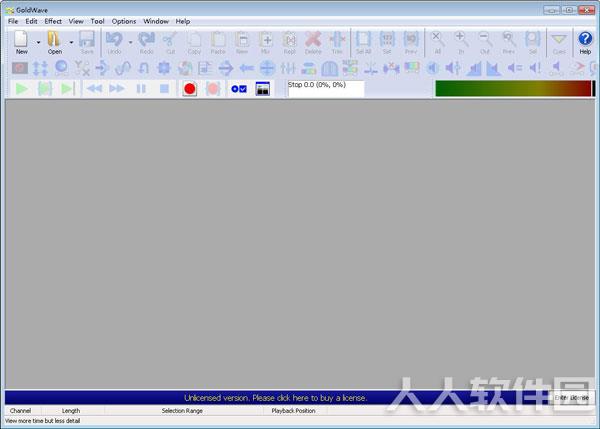The width and height of the screenshot is (600, 429).
Task: Click the Save floppy disk icon
Action: click(x=87, y=42)
